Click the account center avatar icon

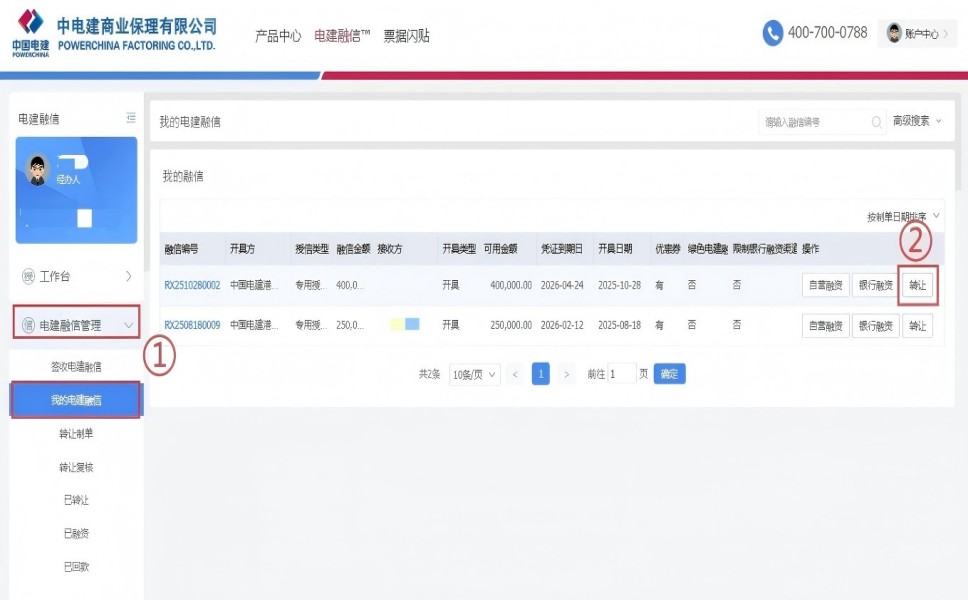pos(894,33)
